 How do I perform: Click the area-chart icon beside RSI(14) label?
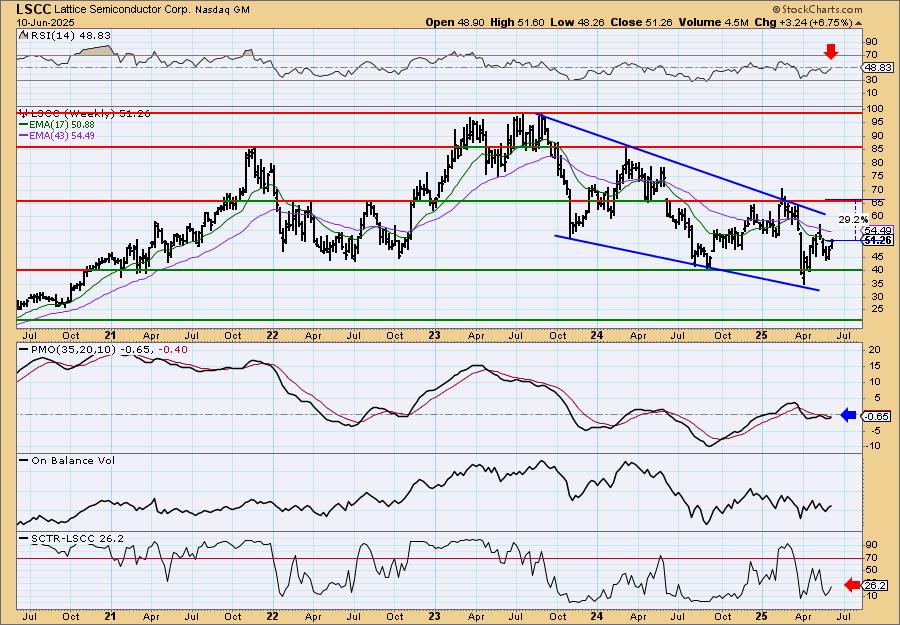coord(23,35)
